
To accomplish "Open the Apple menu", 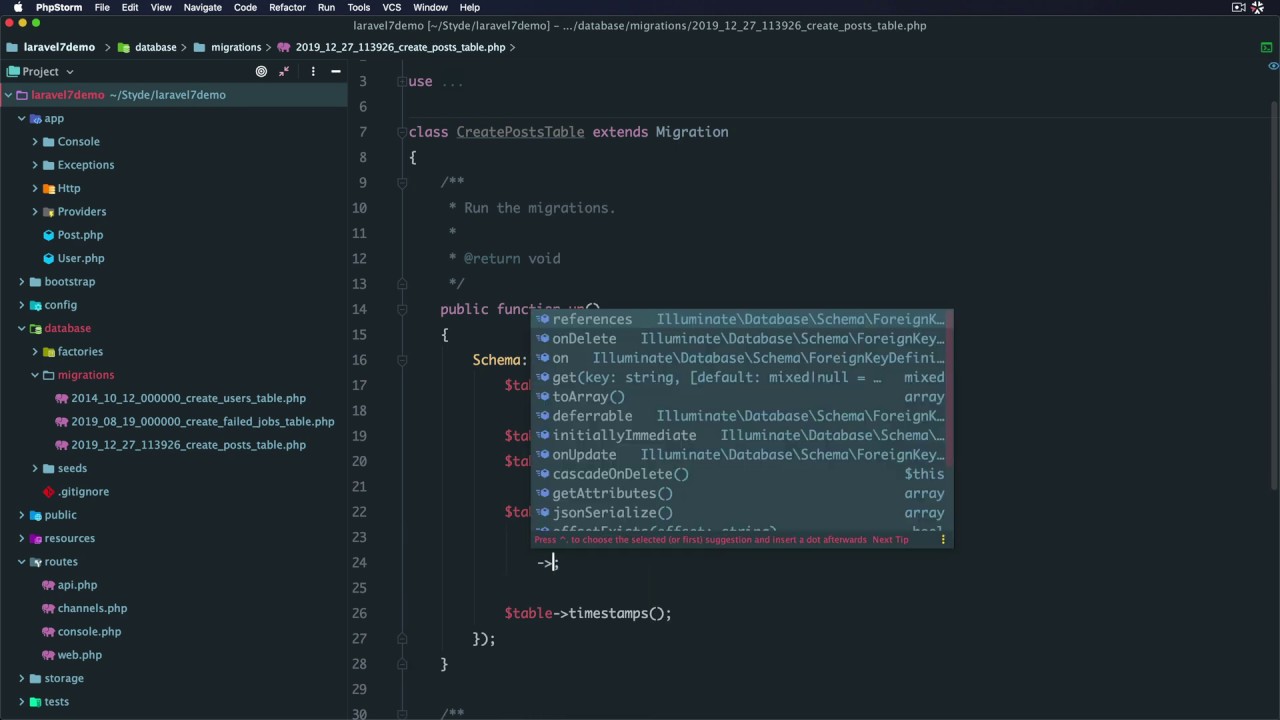I will click(x=17, y=7).
